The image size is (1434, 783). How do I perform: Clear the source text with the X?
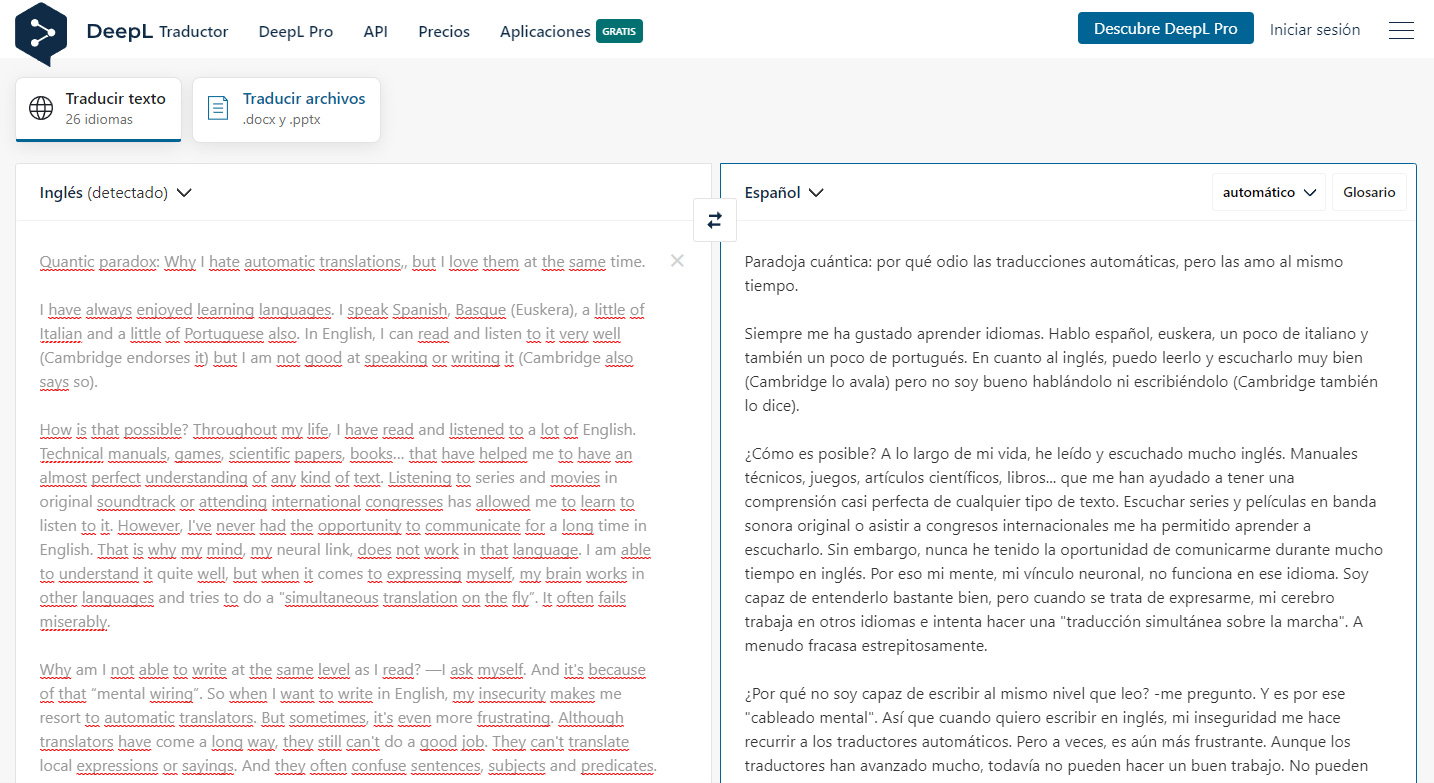coord(677,261)
